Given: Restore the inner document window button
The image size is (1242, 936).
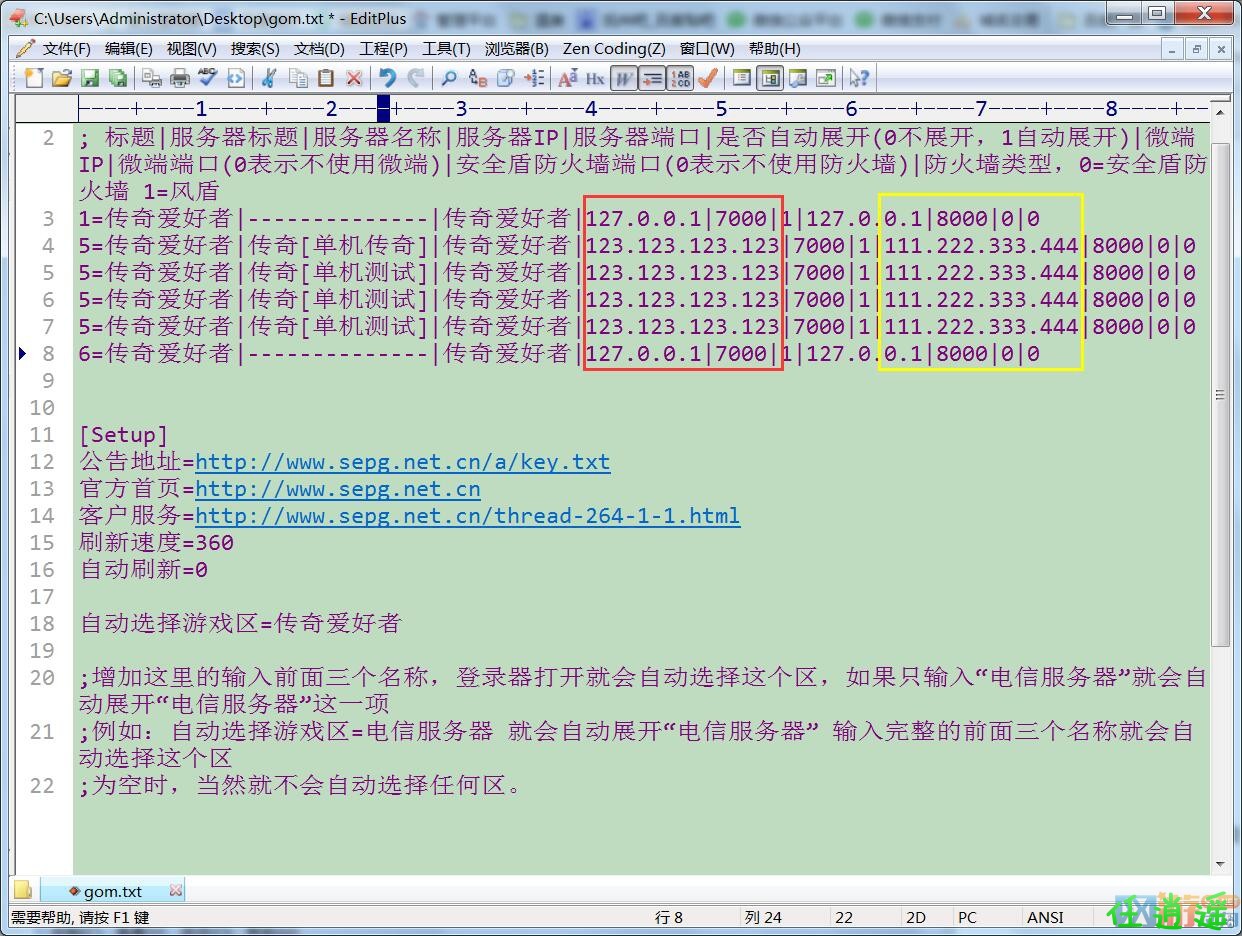Looking at the screenshot, I should coord(1196,48).
